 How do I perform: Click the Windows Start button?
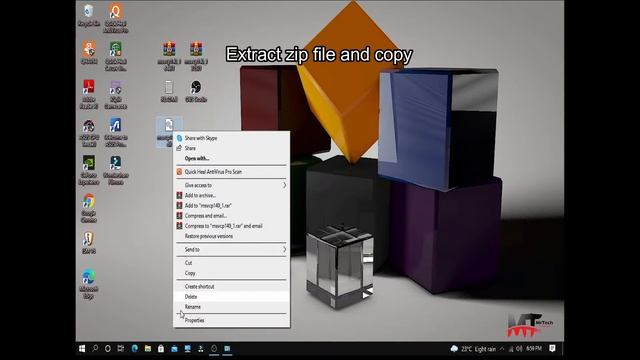82,349
